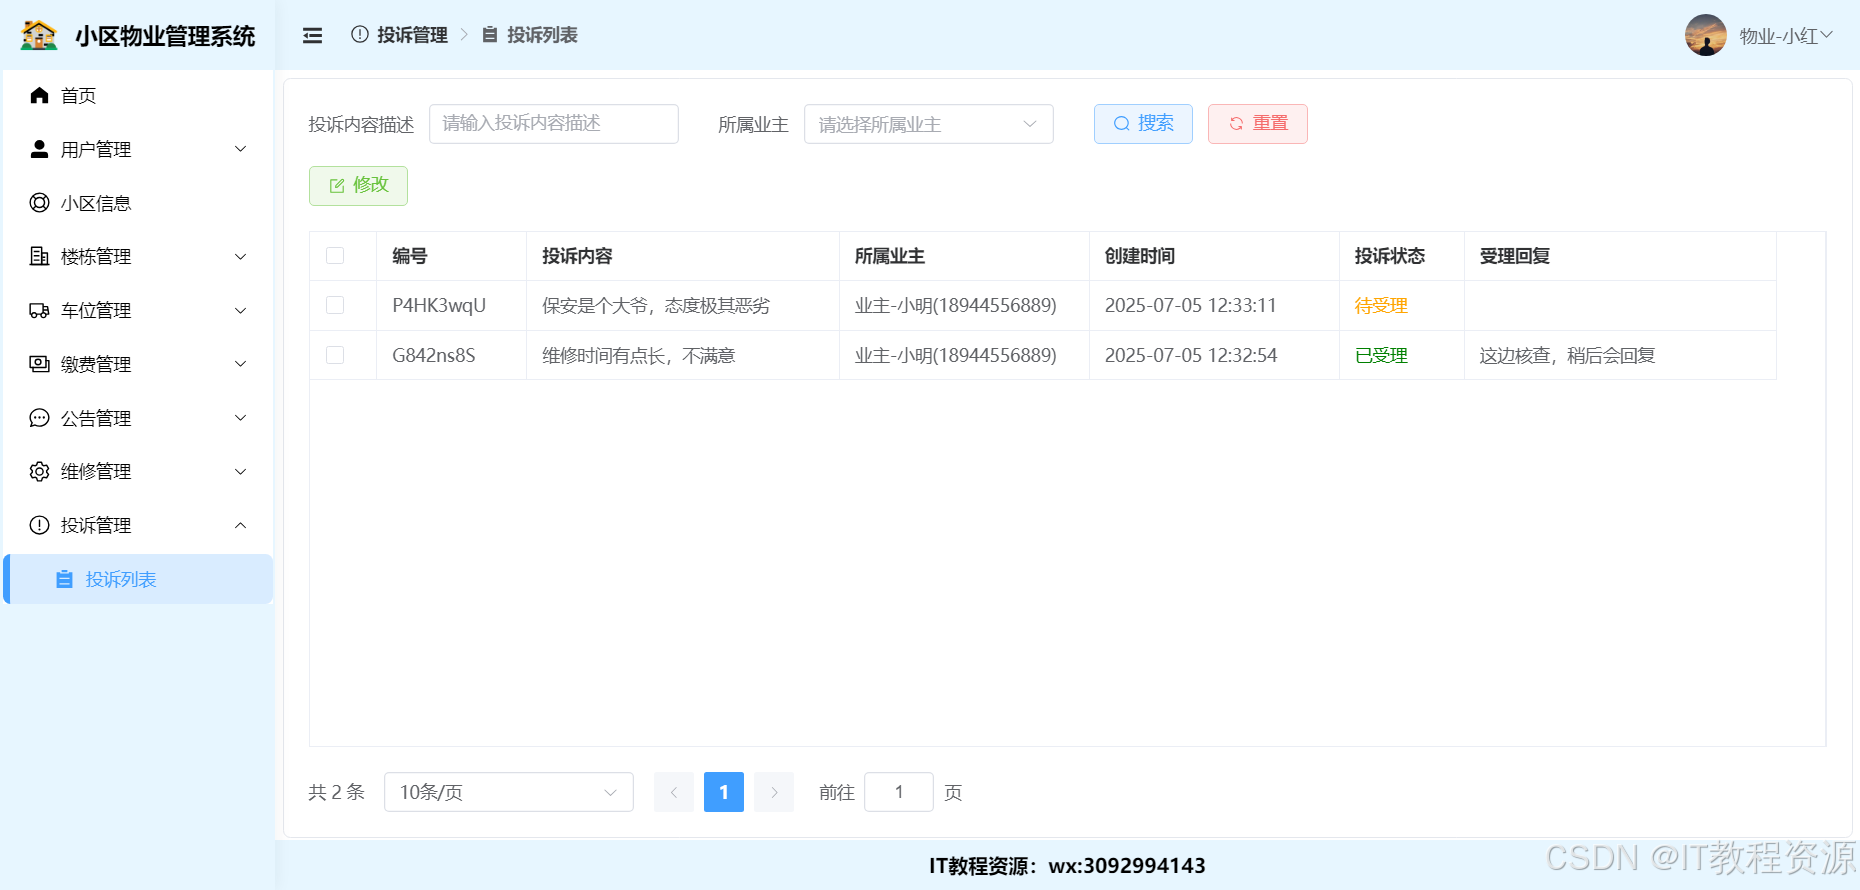Click the edit pencil icon in 修改 button
The height and width of the screenshot is (890, 1860).
tap(337, 186)
